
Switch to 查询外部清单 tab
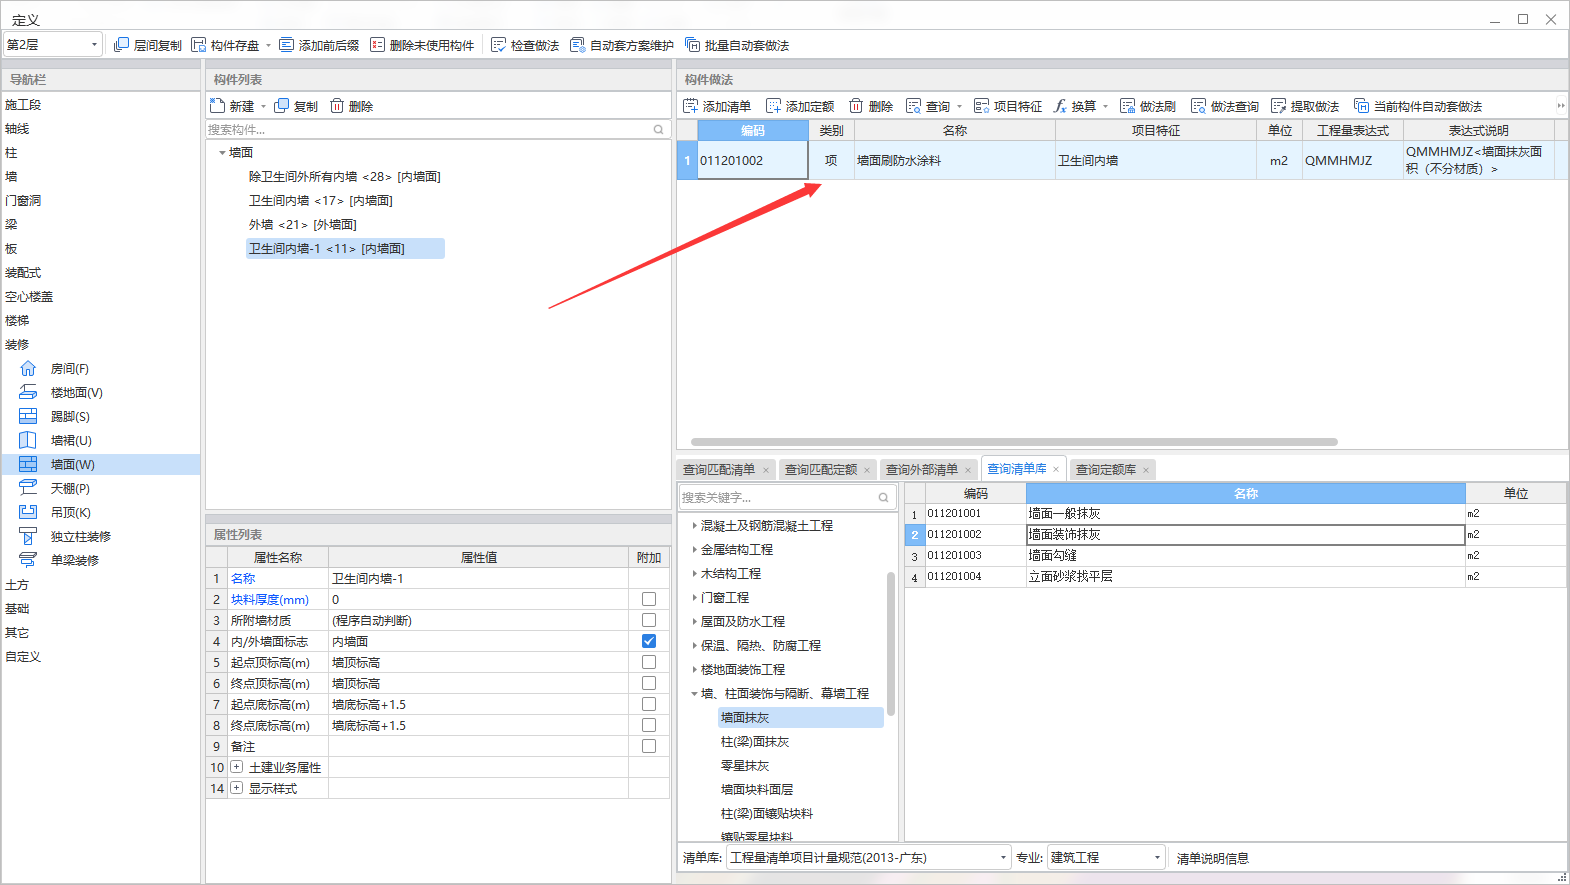(922, 469)
